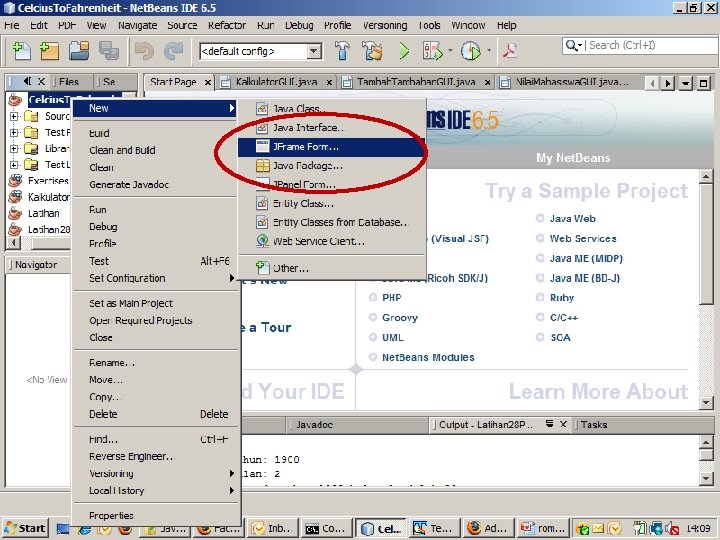Switch to KalkulatorGUI.java tab
Image resolution: width=720 pixels, height=540 pixels.
coord(276,82)
